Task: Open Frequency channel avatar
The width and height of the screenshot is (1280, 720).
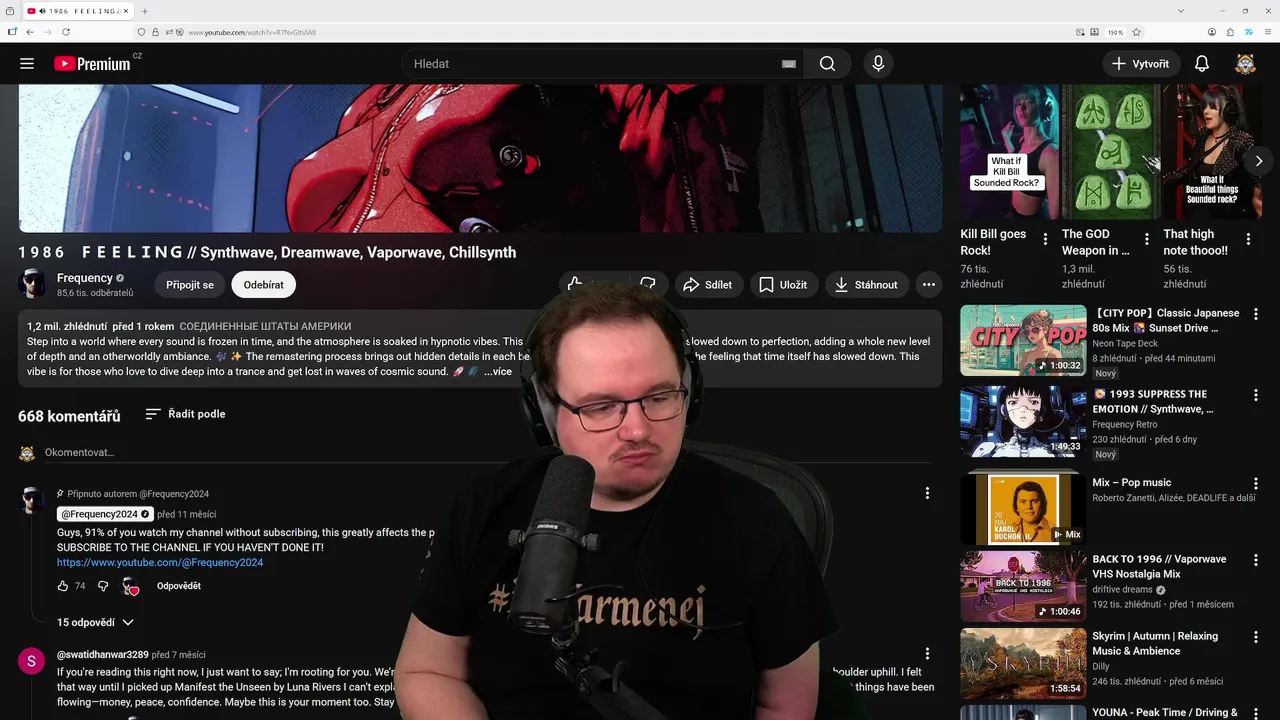Action: click(32, 284)
